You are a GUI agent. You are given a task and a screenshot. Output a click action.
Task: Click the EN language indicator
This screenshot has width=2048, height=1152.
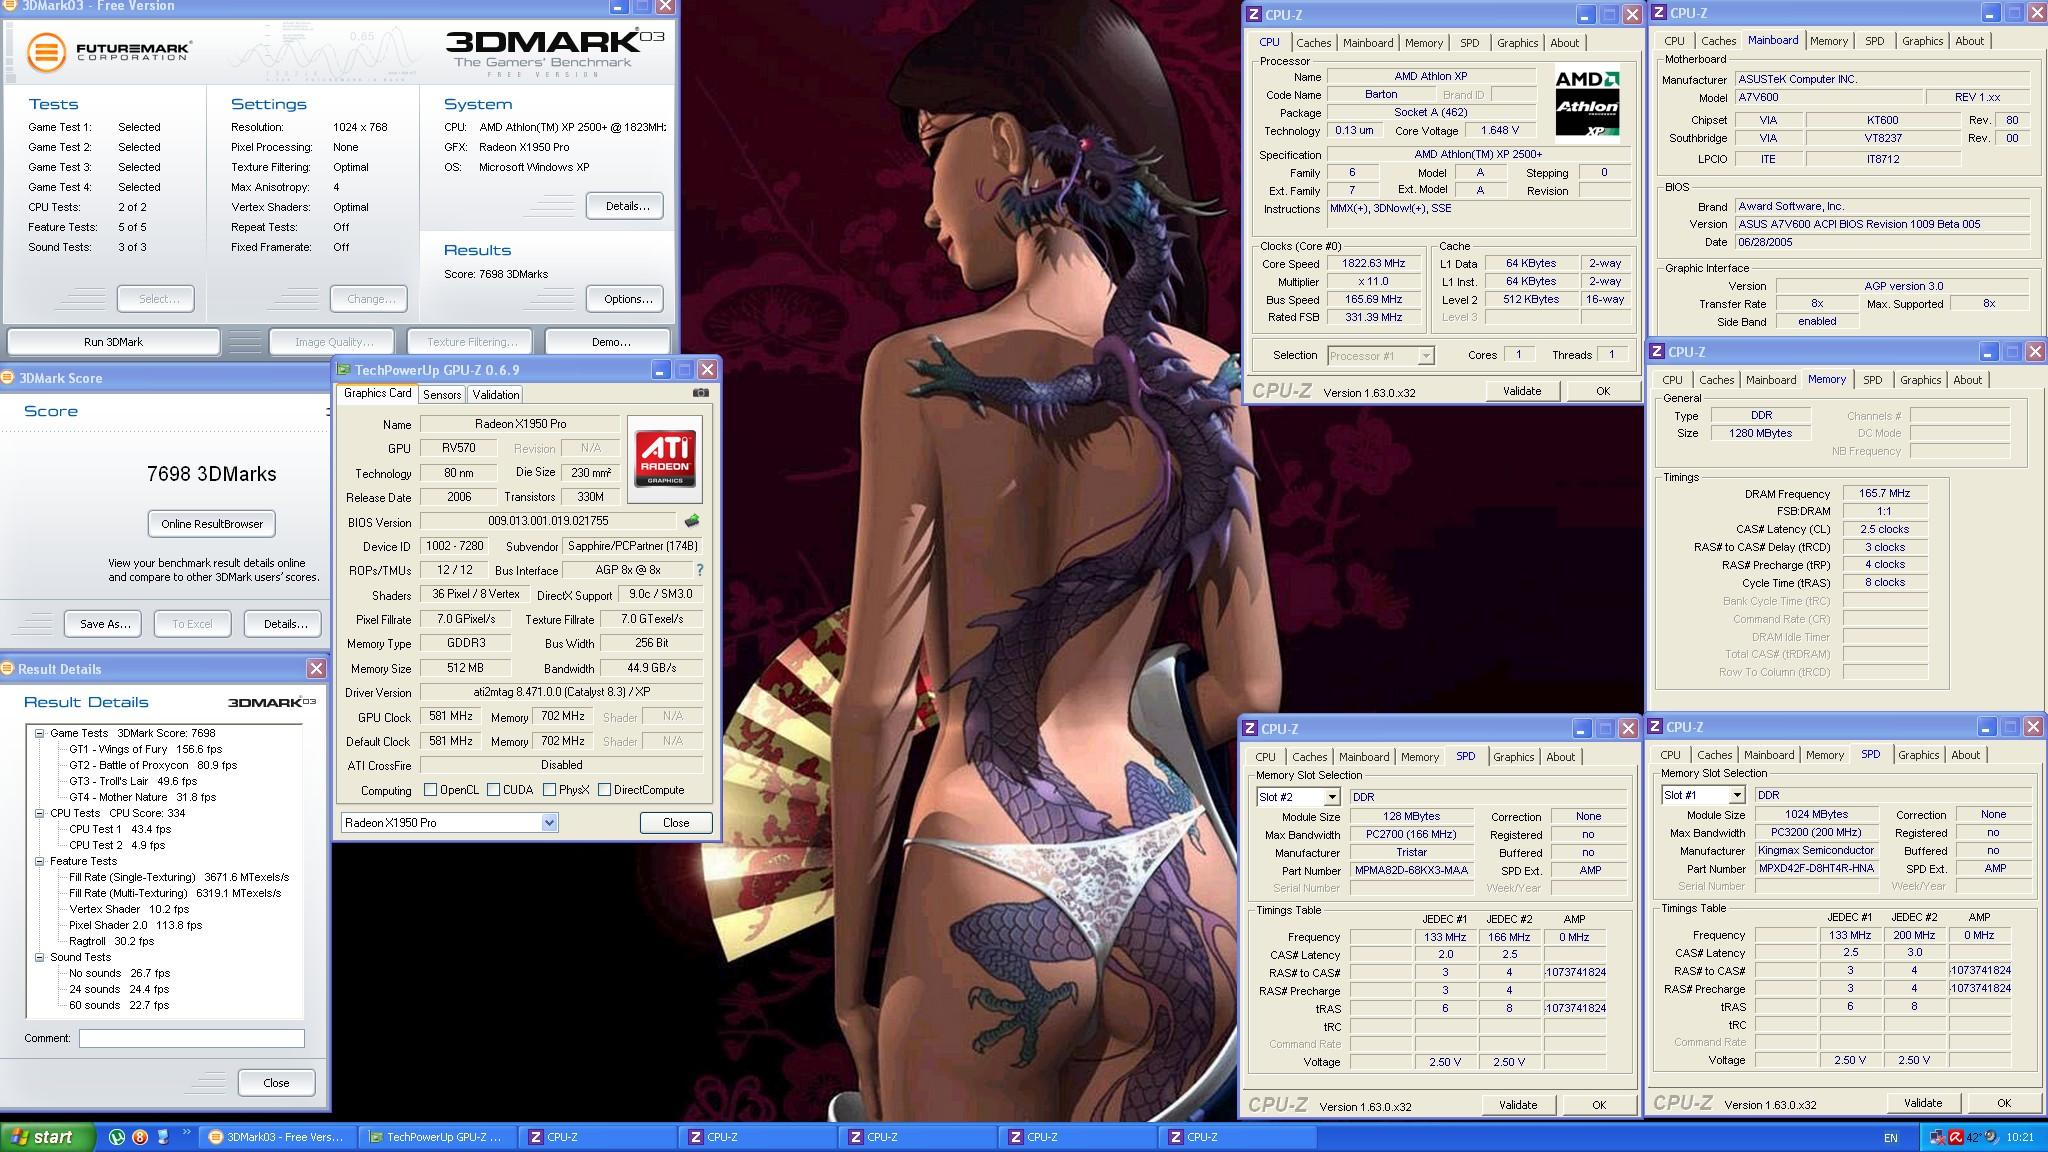click(1890, 1138)
